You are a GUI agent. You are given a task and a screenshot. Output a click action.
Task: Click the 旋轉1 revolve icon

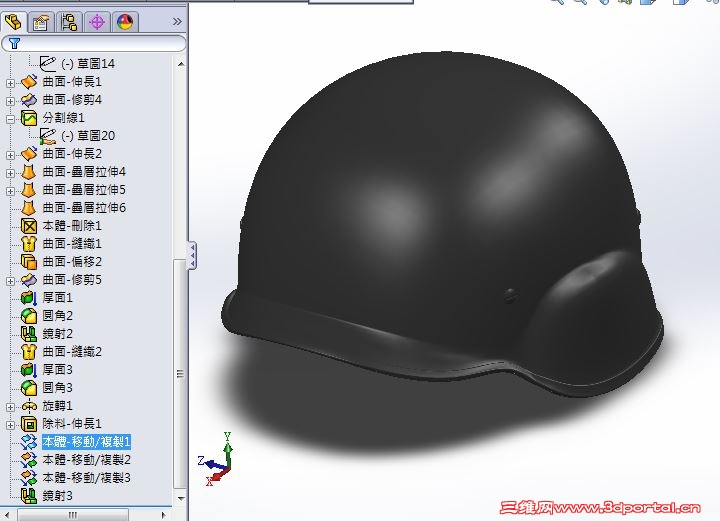(x=29, y=406)
